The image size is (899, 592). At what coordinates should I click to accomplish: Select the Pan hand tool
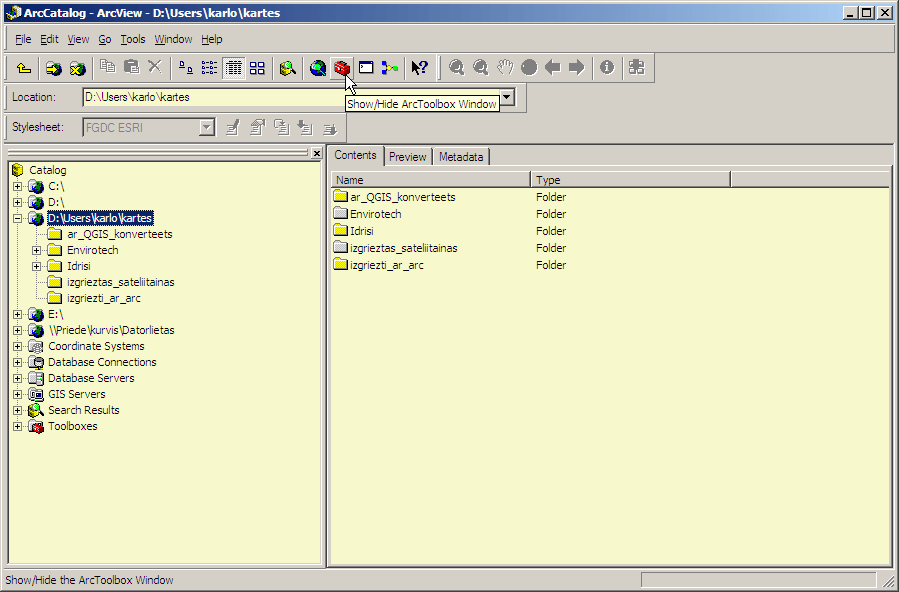click(x=505, y=68)
